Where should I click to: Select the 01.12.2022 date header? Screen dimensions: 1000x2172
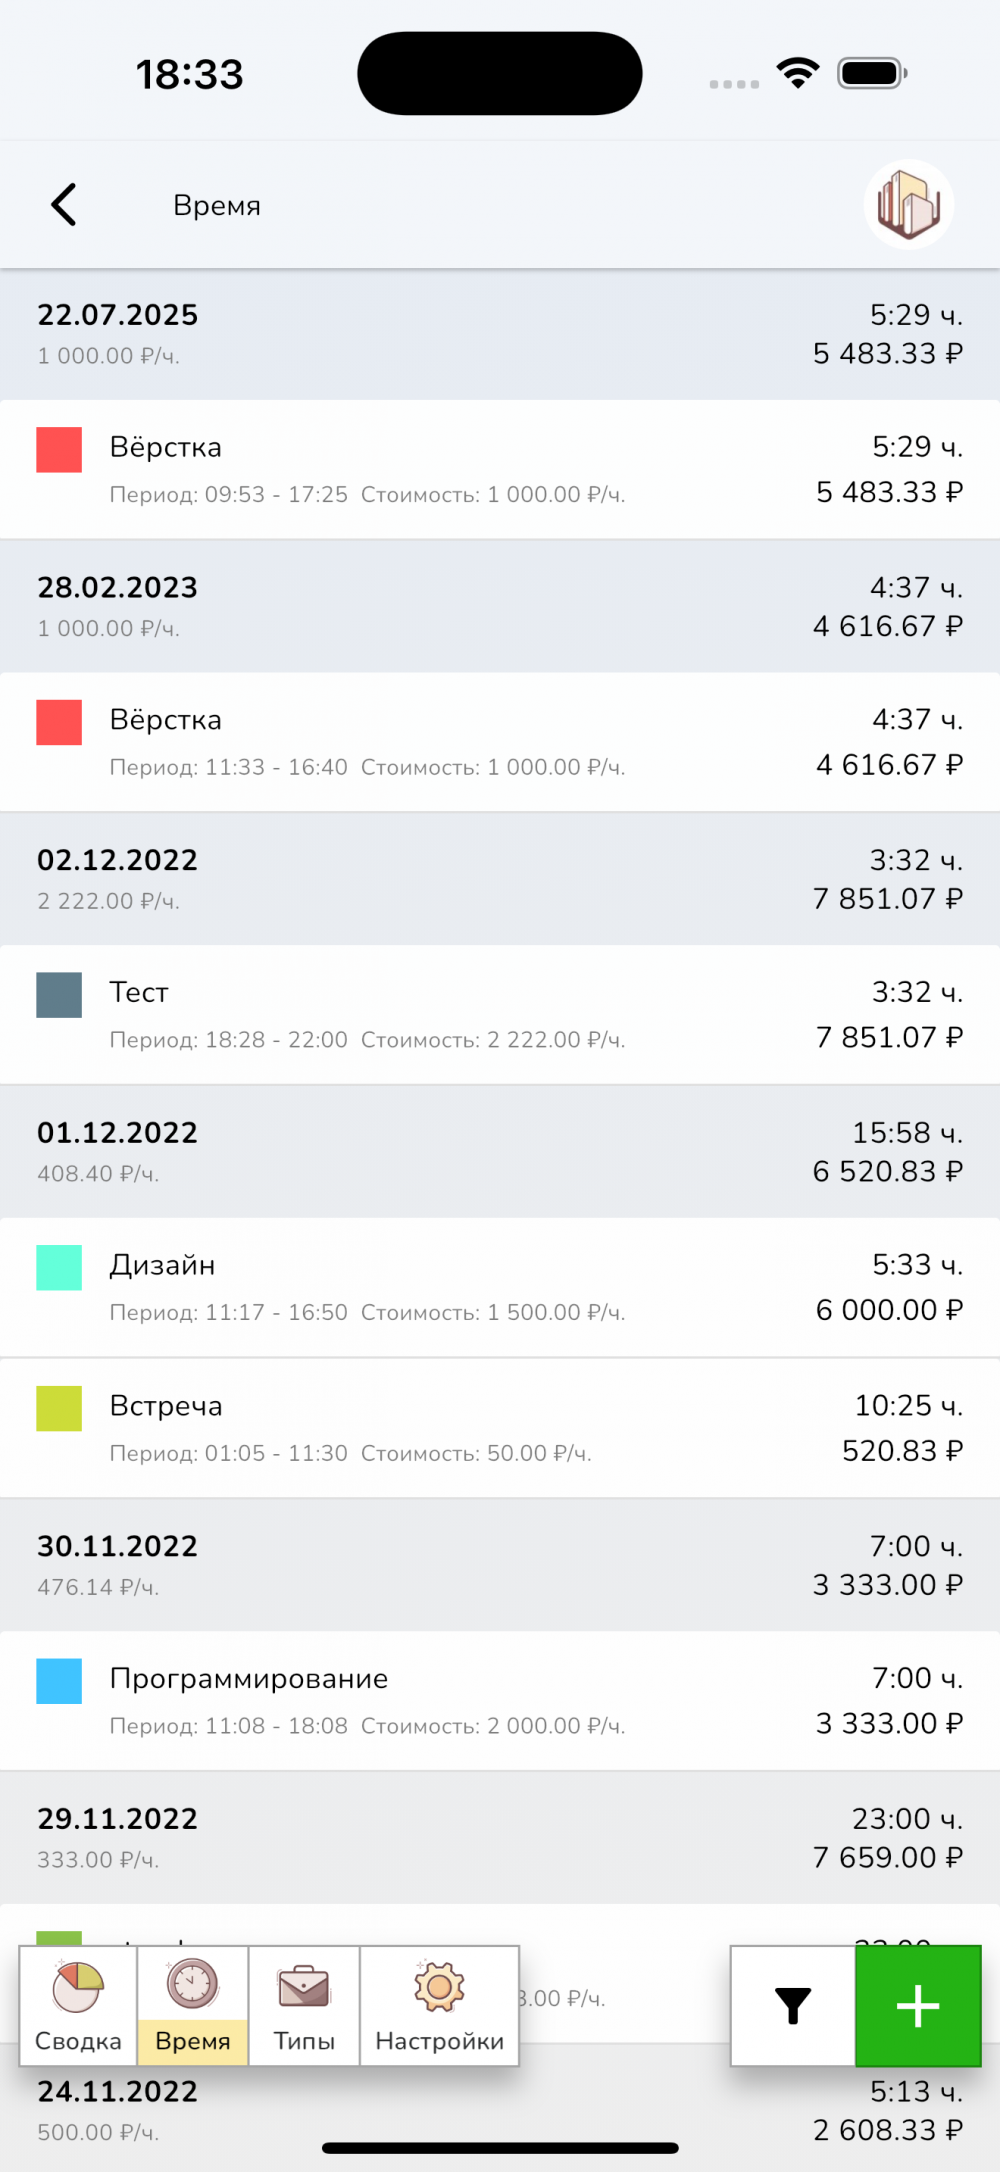(x=500, y=1151)
